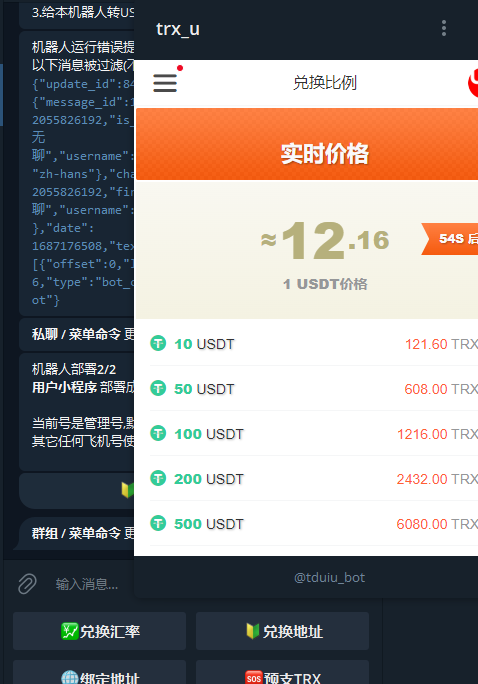Viewport: 478px width, 684px height.
Task: Open the three-dot options menu beside trx_u
Action: 444,28
